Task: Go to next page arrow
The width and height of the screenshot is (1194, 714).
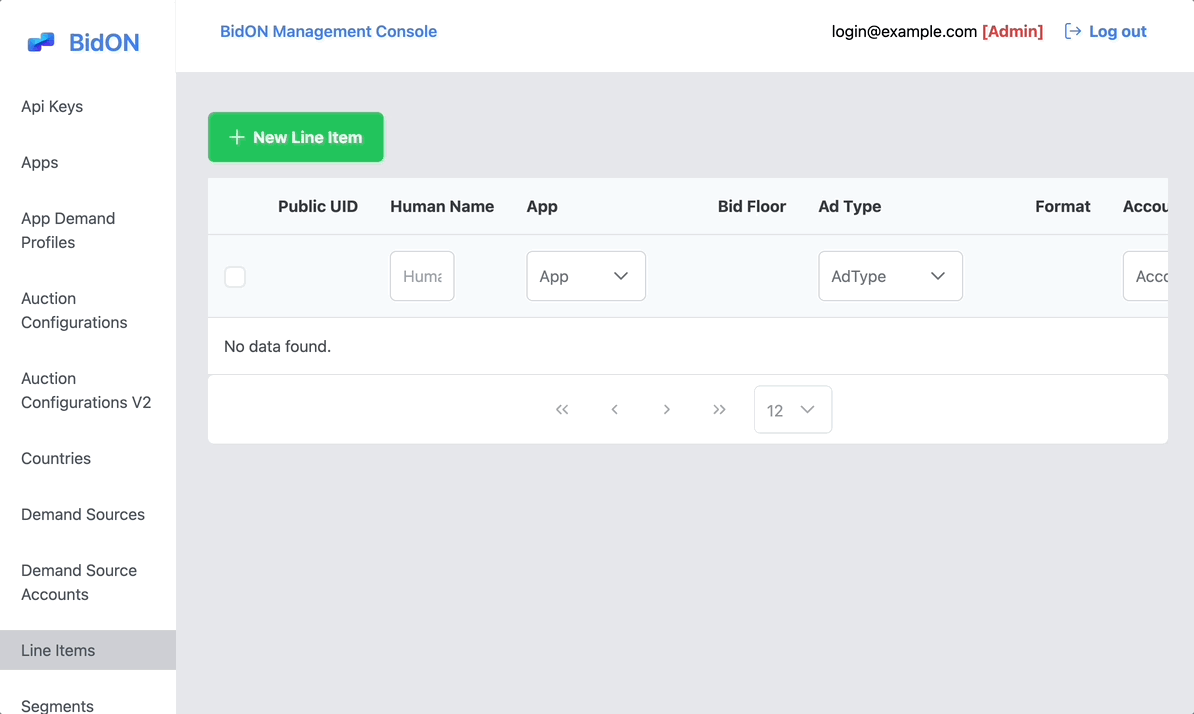Action: coord(667,410)
